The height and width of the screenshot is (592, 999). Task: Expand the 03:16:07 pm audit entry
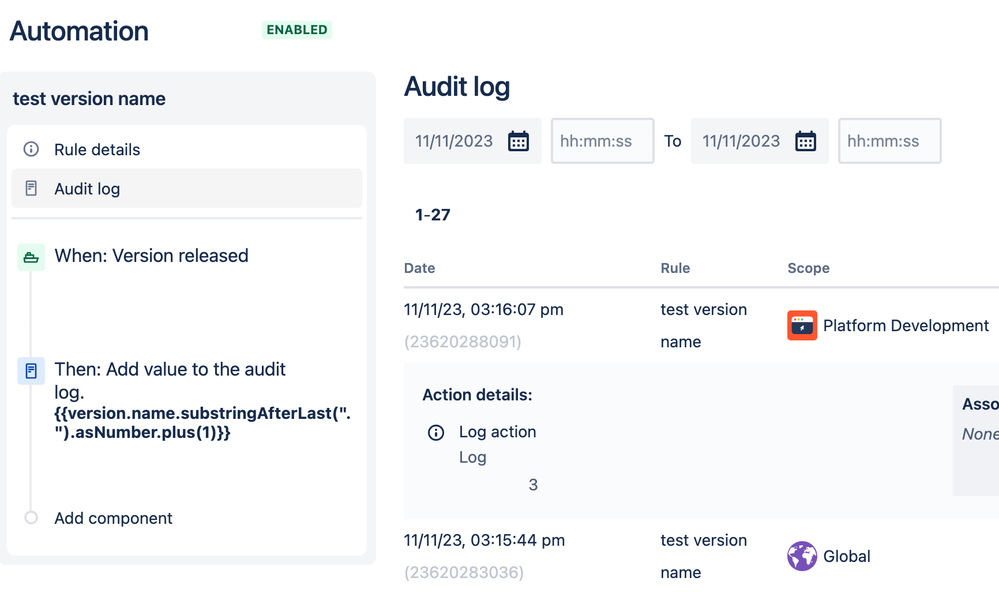[x=484, y=310]
